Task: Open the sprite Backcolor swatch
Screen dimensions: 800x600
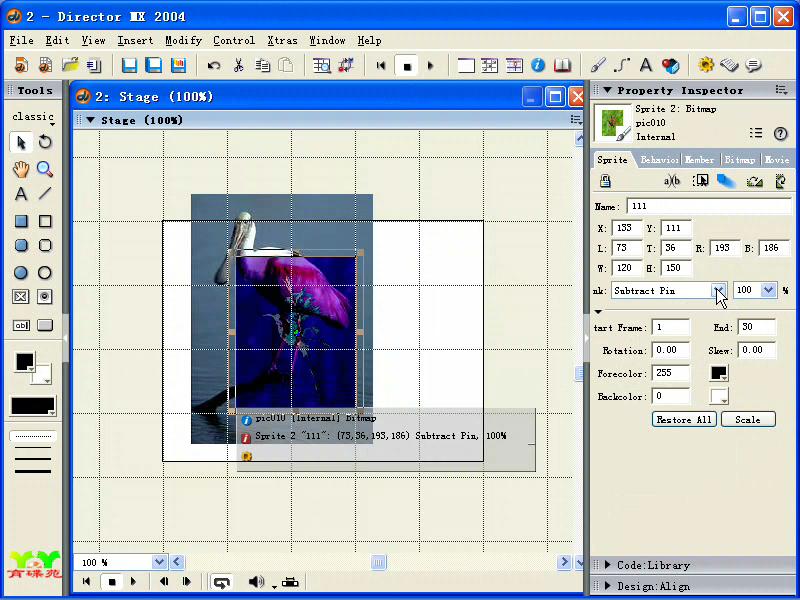Action: point(719,396)
